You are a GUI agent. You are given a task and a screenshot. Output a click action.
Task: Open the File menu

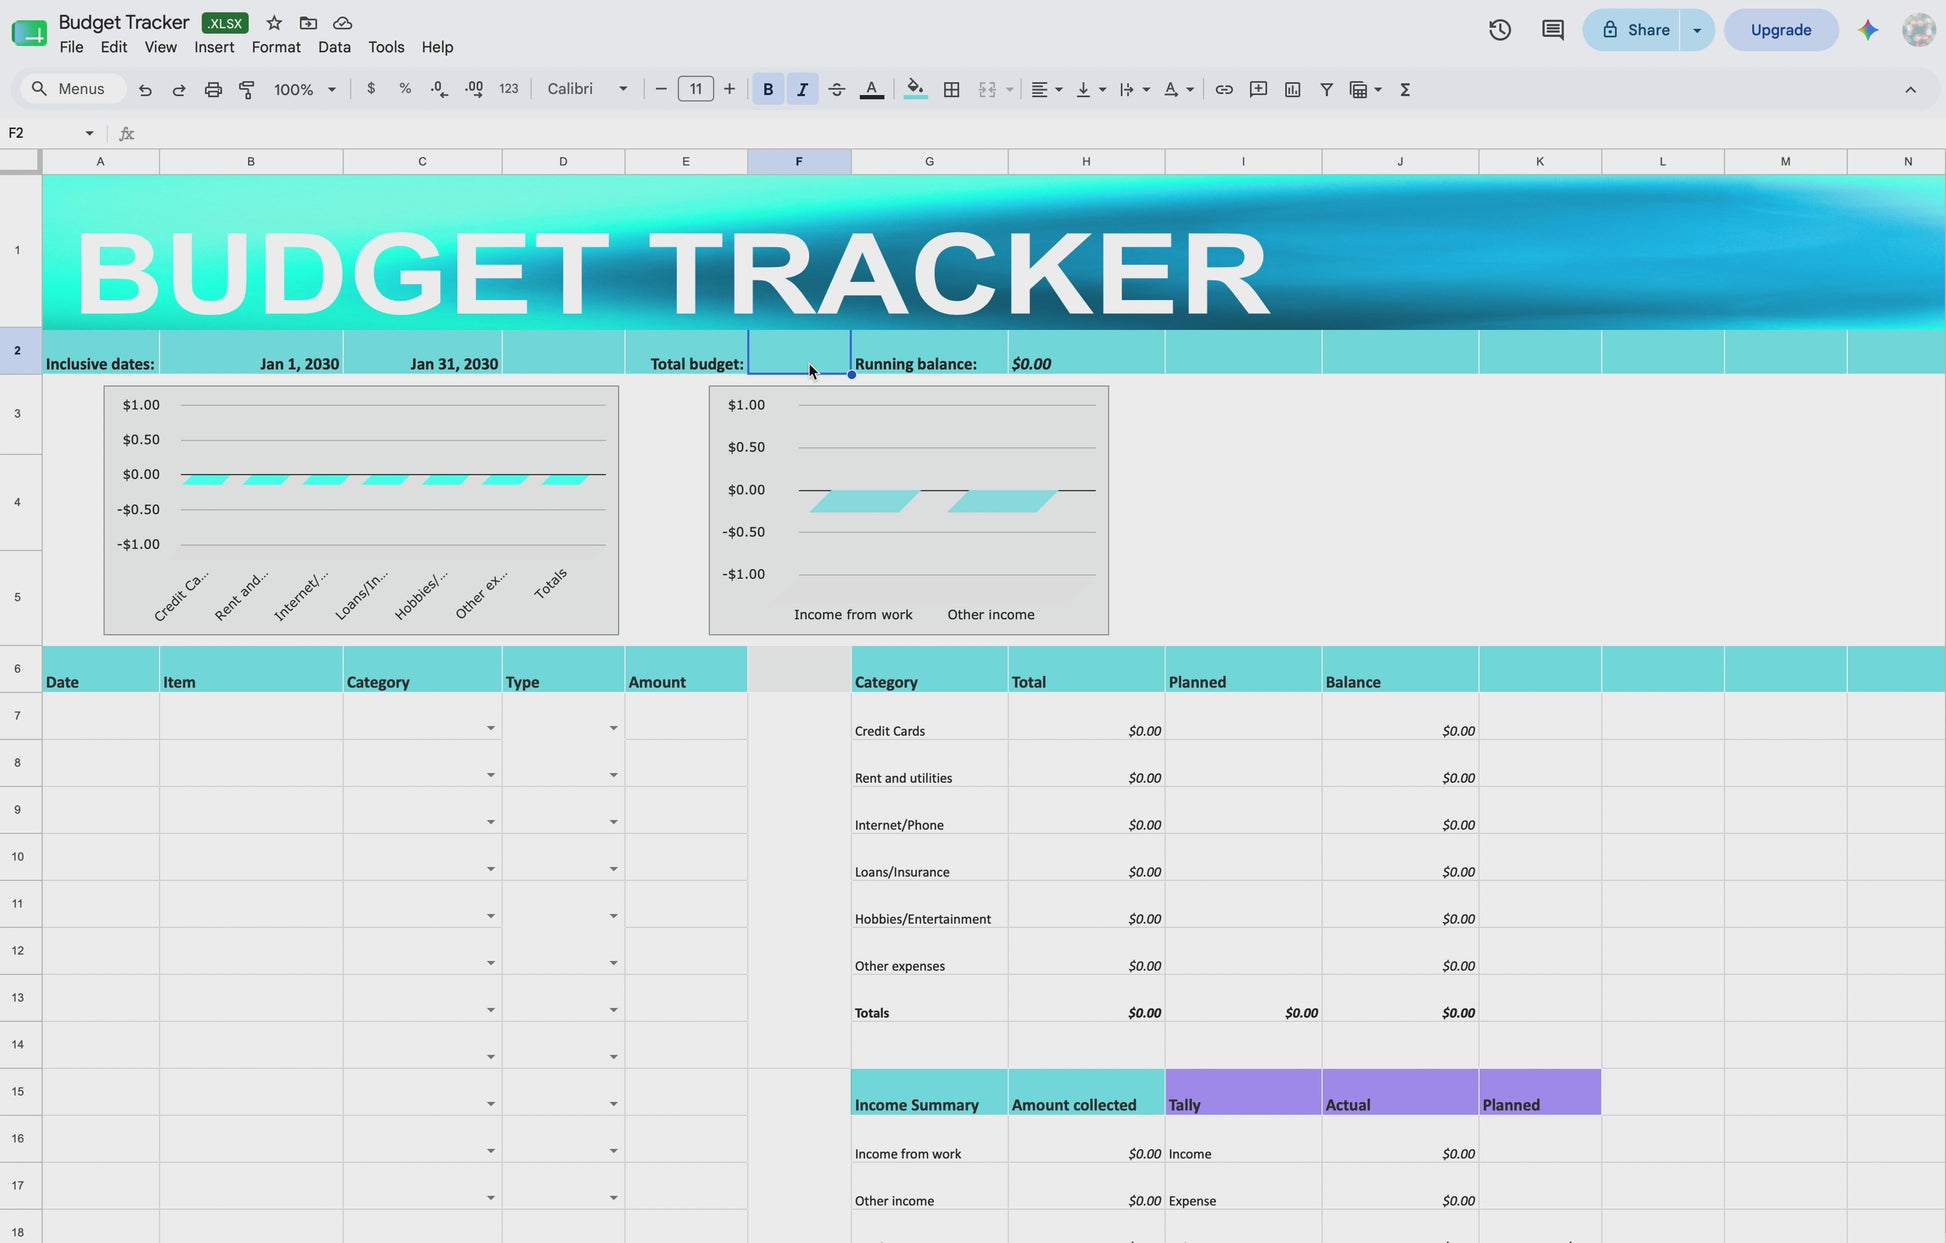[71, 47]
